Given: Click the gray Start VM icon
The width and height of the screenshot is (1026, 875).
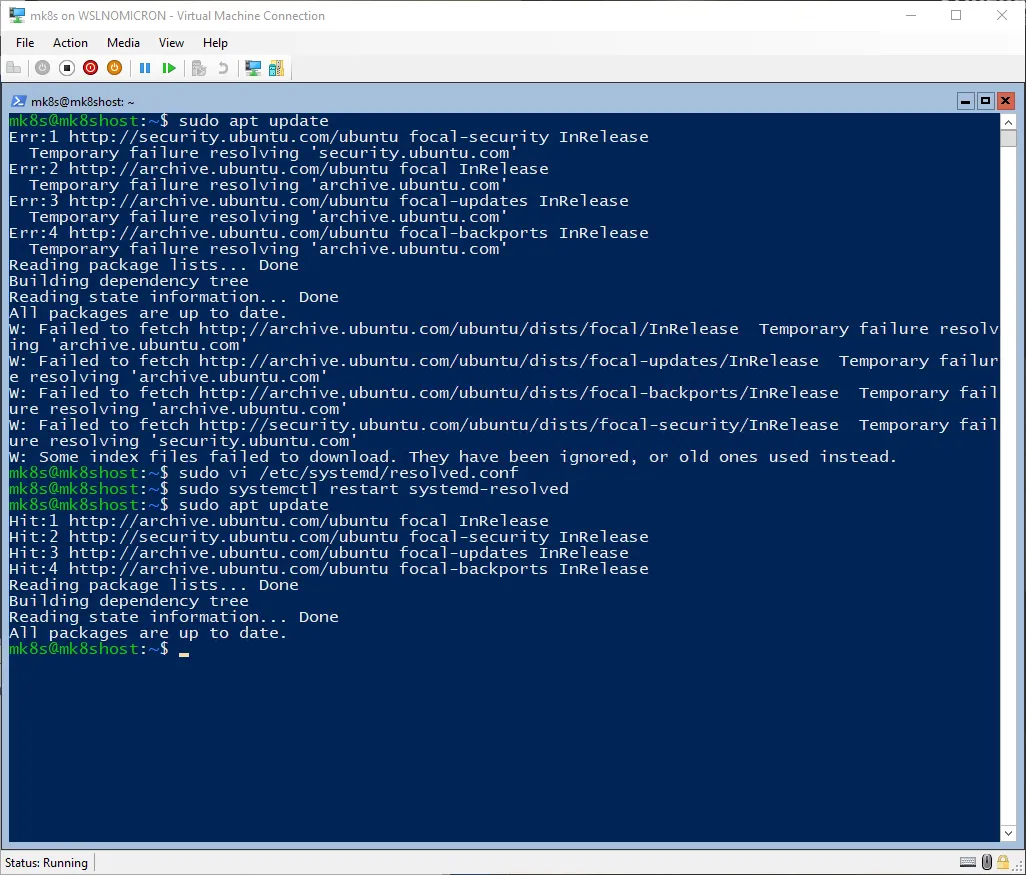Looking at the screenshot, I should [x=42, y=68].
